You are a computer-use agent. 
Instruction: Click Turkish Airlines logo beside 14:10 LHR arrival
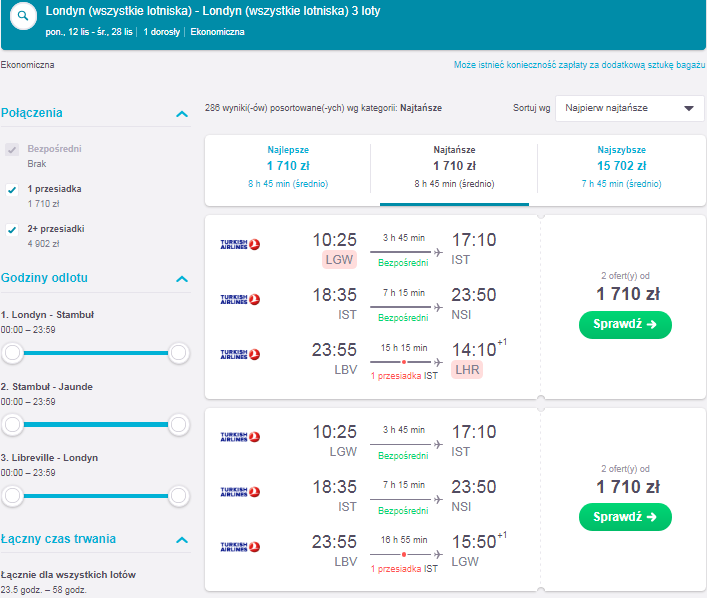click(x=240, y=354)
